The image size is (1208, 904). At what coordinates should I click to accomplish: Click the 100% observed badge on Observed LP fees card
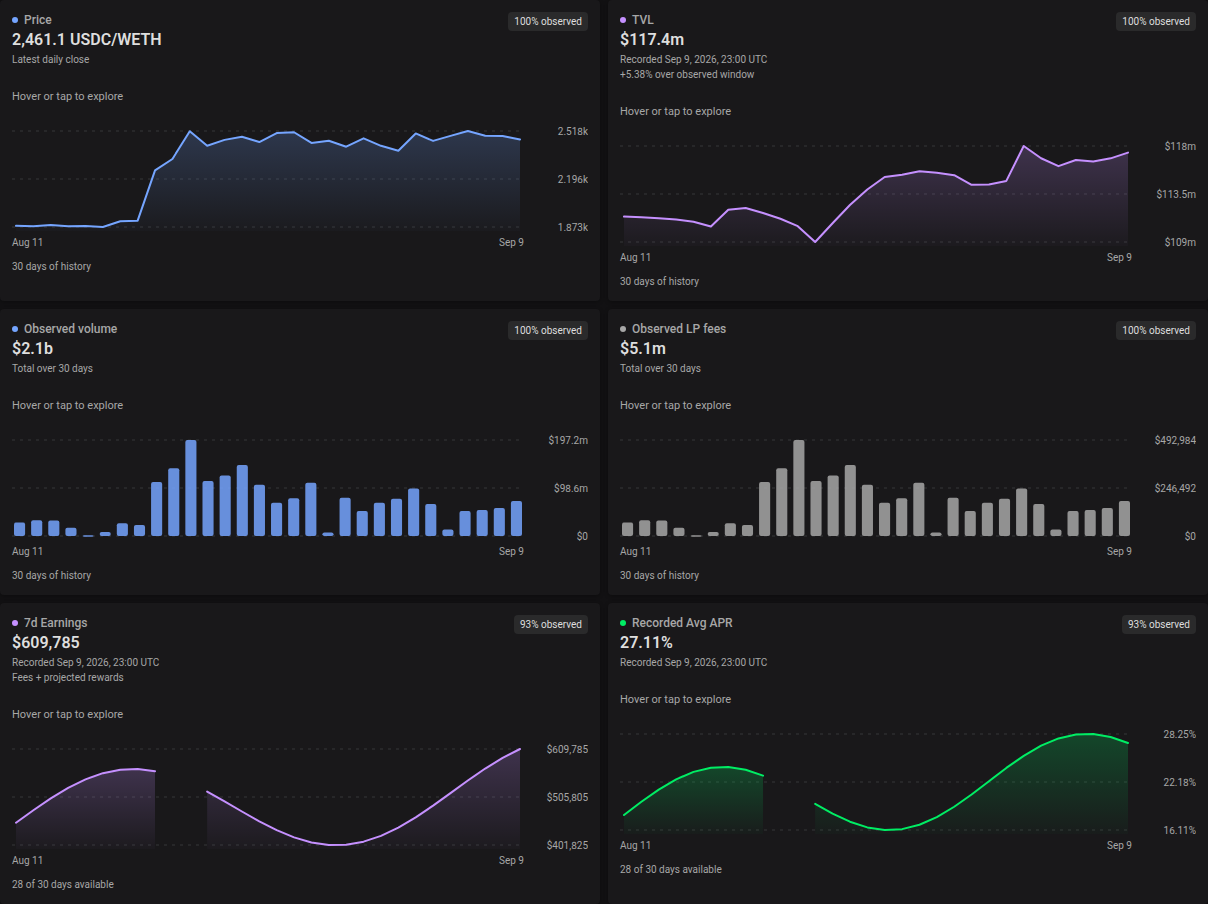[1156, 330]
